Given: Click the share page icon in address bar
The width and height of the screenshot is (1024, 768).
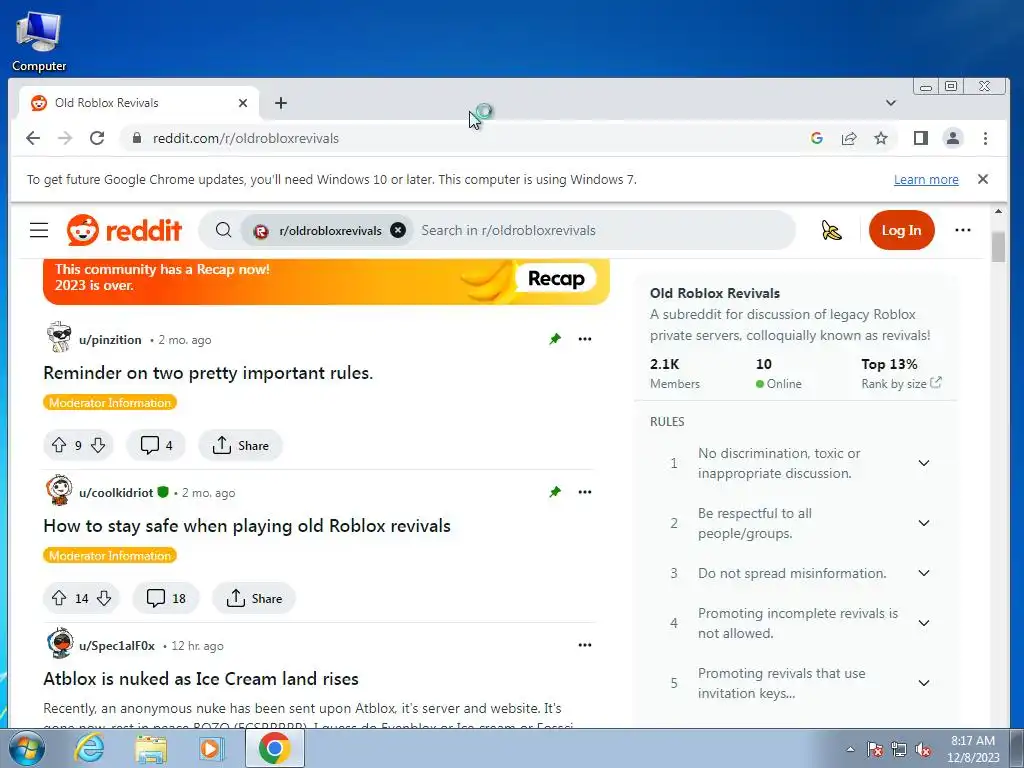Looking at the screenshot, I should pyautogui.click(x=849, y=138).
